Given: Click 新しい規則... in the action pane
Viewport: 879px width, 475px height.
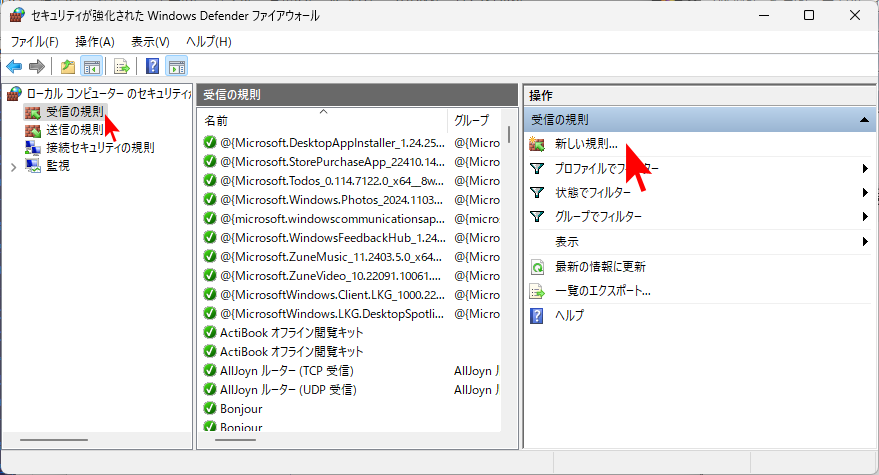Looking at the screenshot, I should pyautogui.click(x=586, y=144).
